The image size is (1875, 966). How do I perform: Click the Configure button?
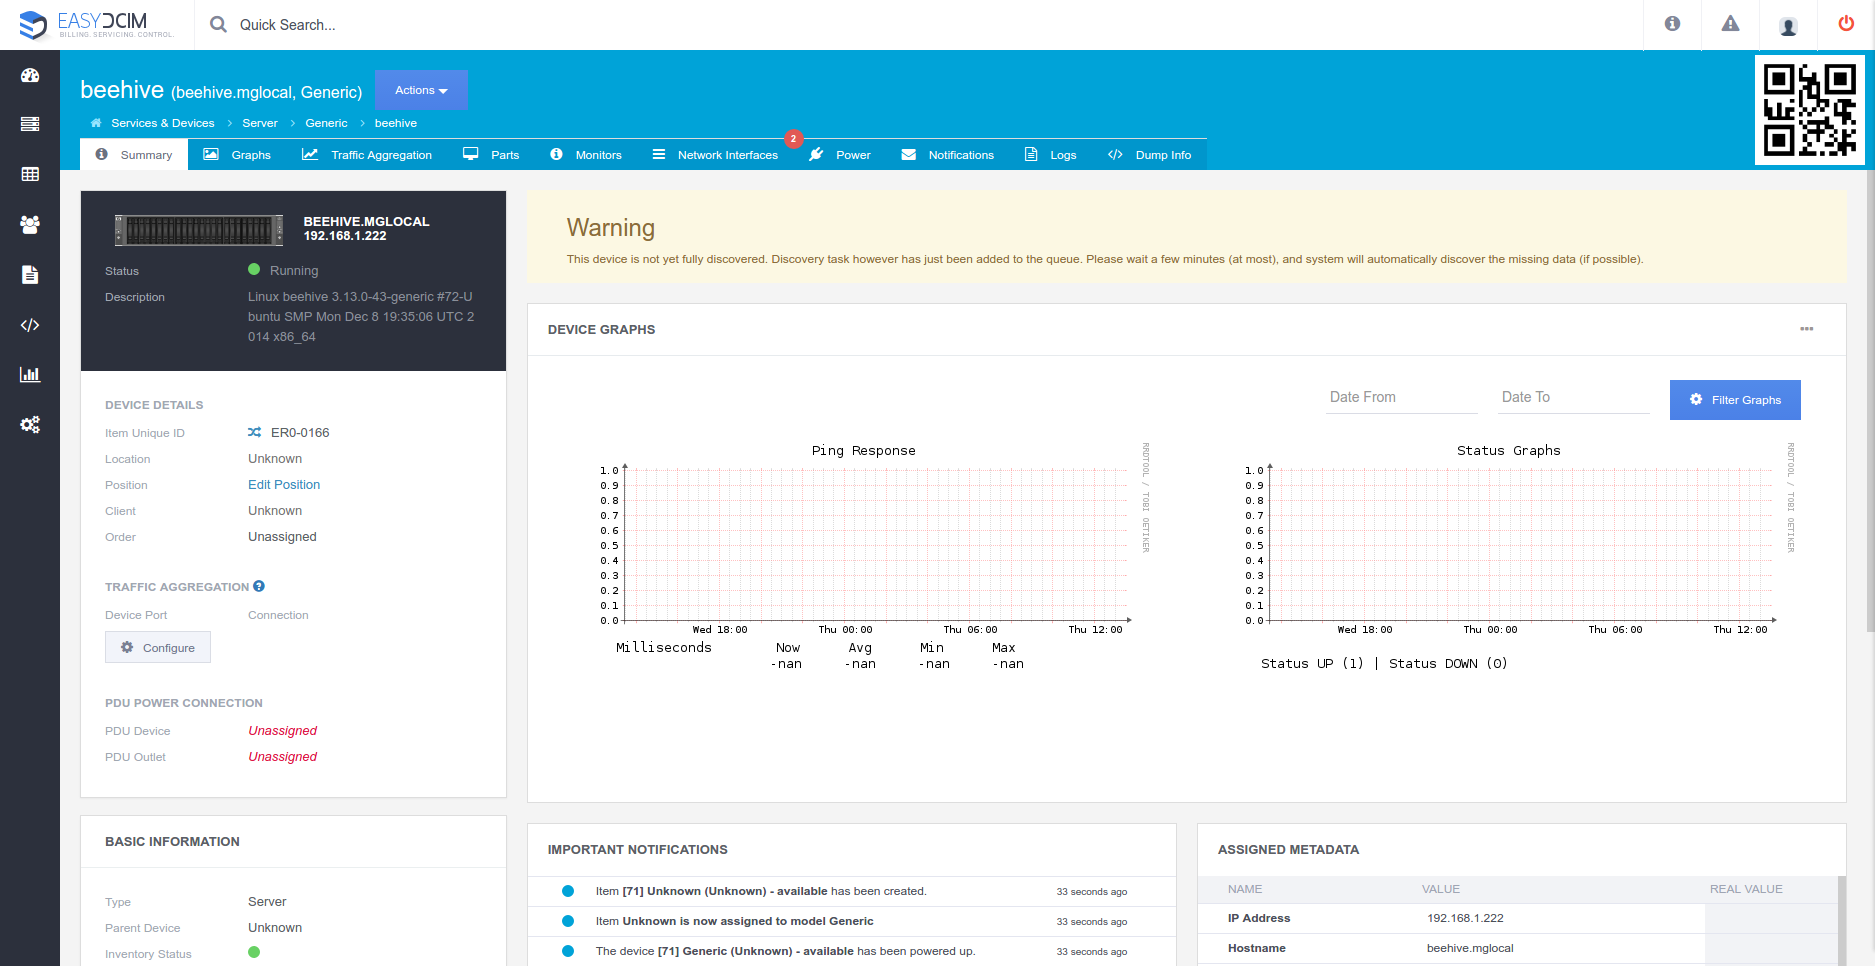coord(158,647)
